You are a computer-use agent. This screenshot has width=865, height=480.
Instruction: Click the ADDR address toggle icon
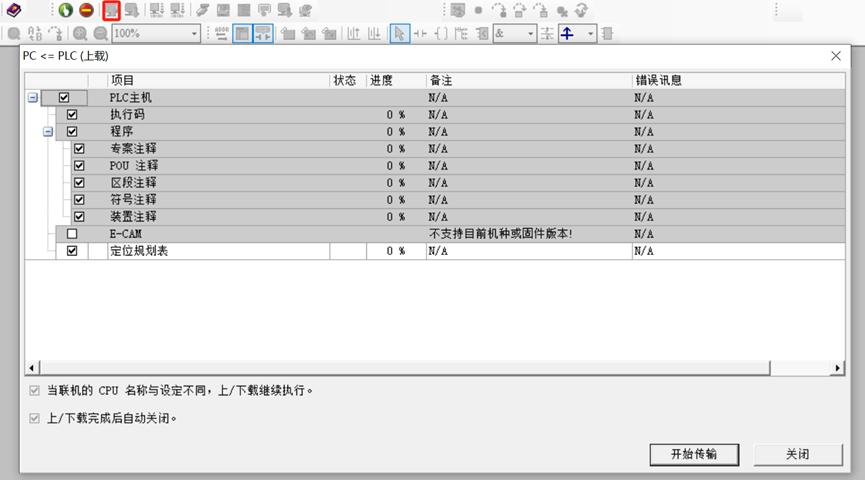coord(222,34)
